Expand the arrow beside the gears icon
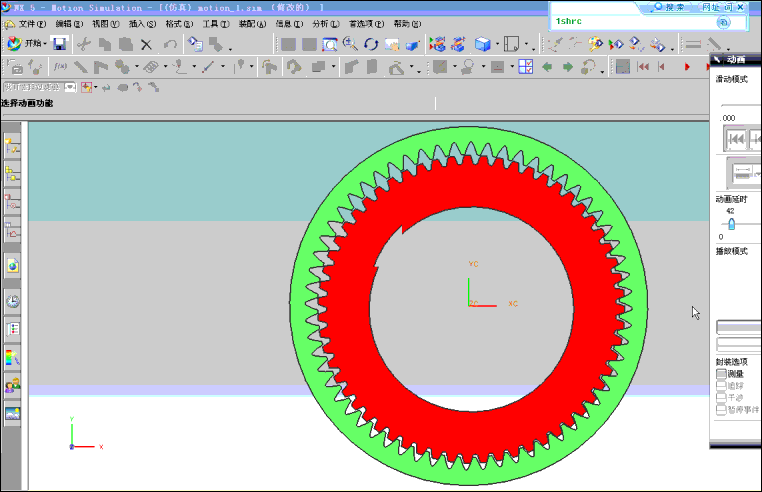The image size is (762, 492). point(137,67)
